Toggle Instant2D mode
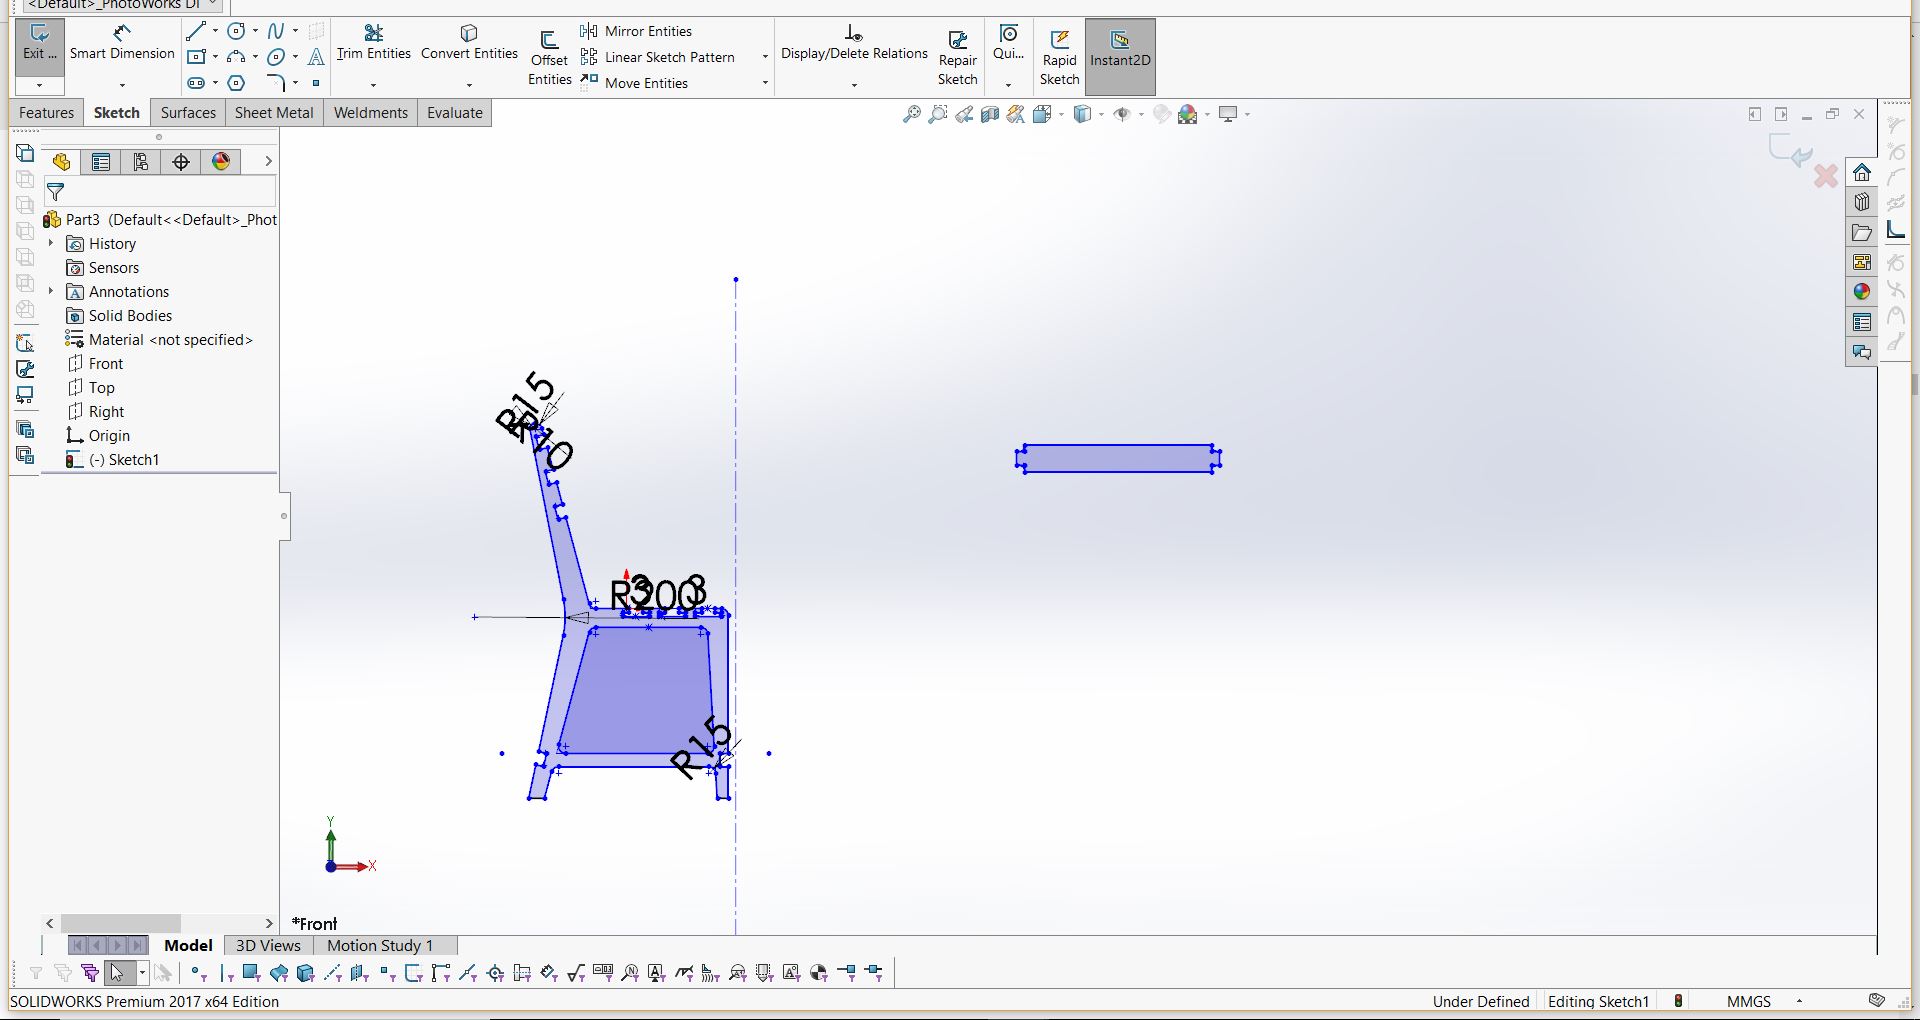Viewport: 1920px width, 1020px height. (x=1120, y=57)
